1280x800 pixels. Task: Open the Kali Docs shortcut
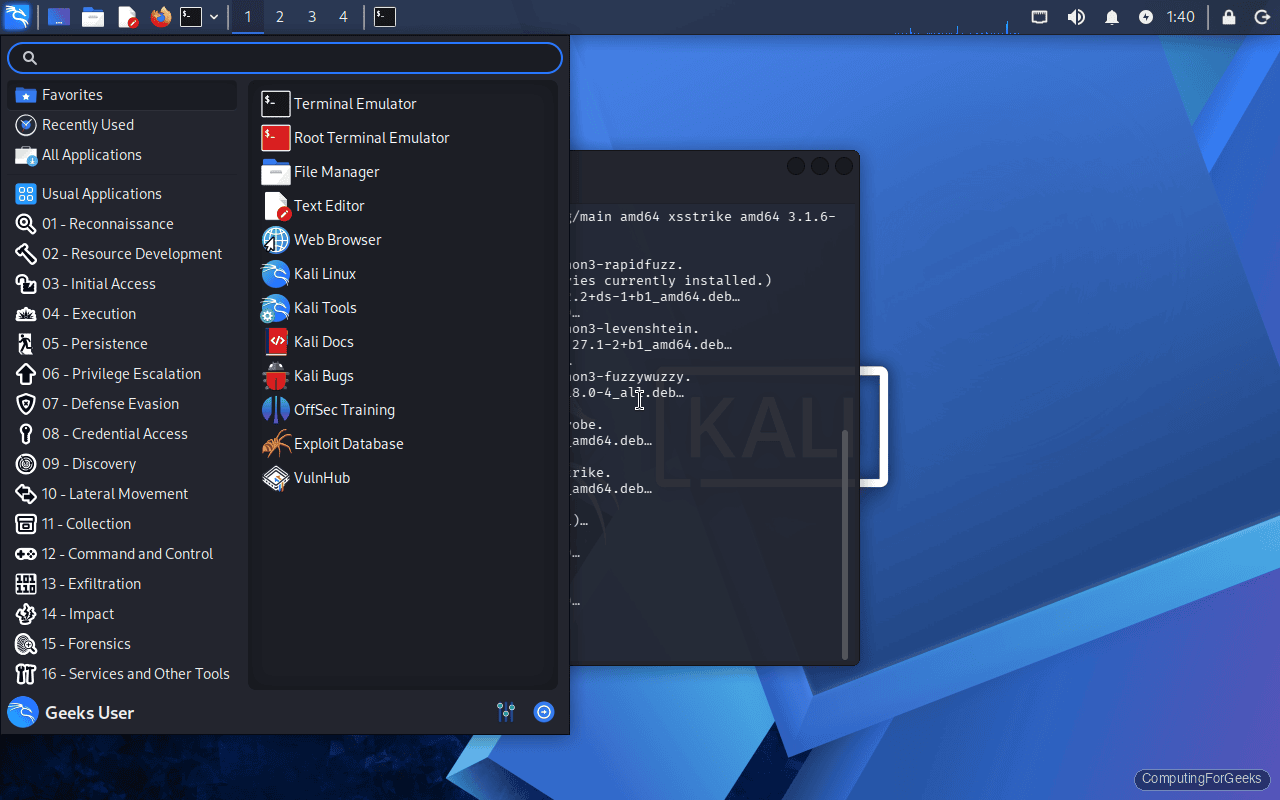(x=321, y=341)
